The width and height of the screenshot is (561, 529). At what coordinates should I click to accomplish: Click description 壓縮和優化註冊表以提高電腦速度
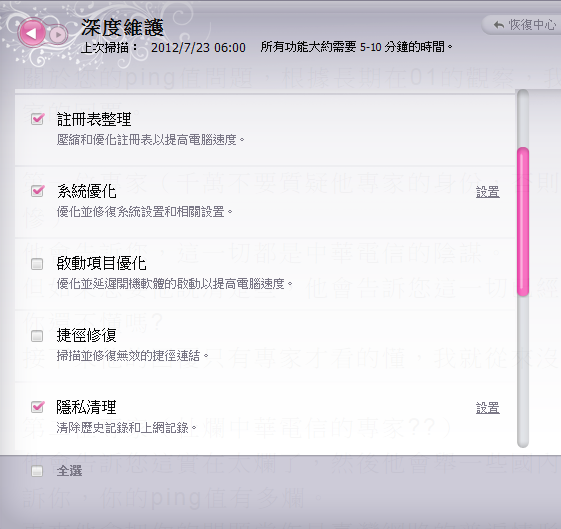150,139
